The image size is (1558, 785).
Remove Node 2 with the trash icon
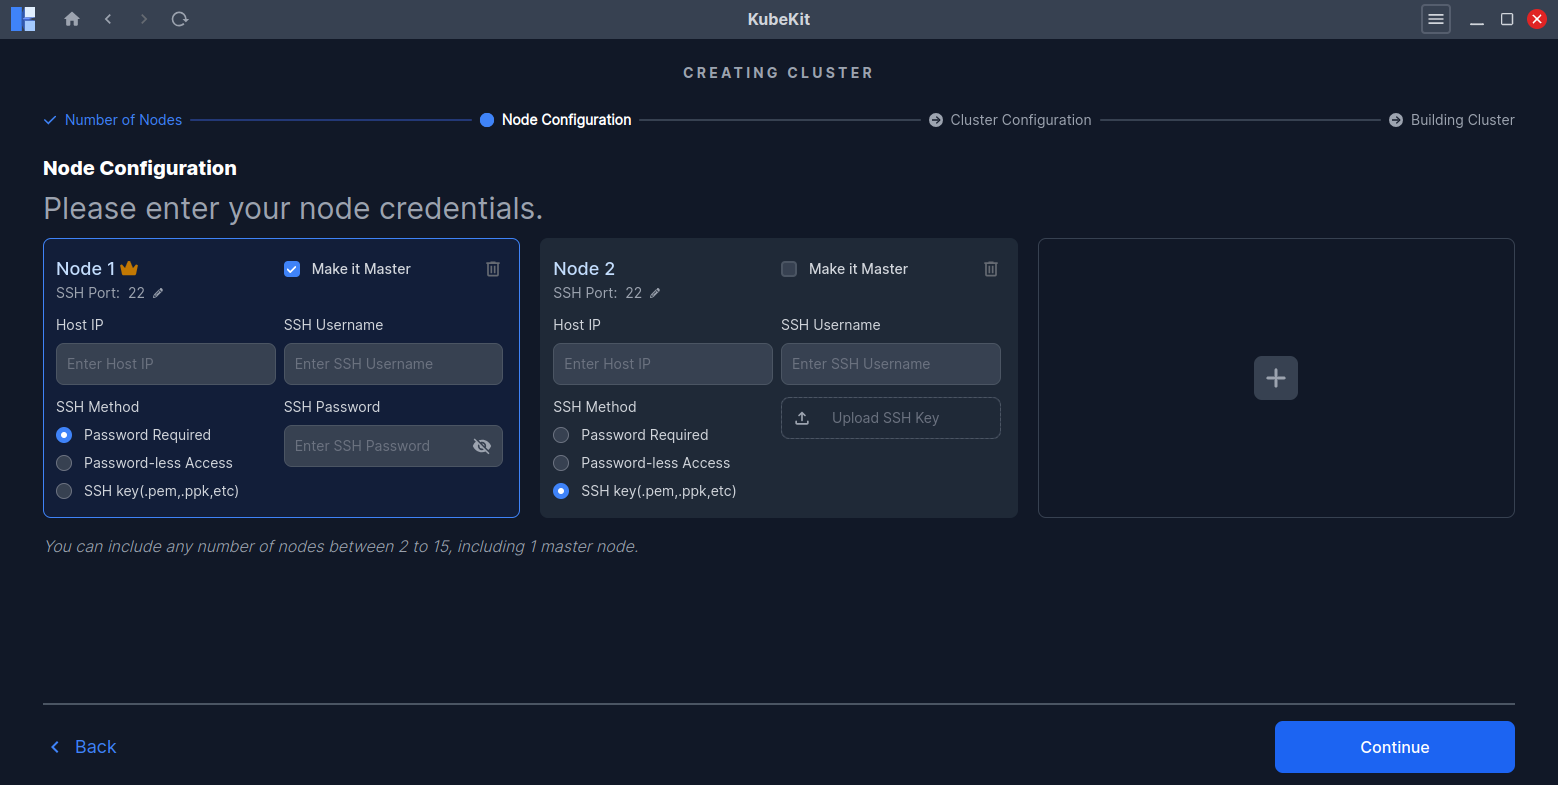(x=990, y=268)
